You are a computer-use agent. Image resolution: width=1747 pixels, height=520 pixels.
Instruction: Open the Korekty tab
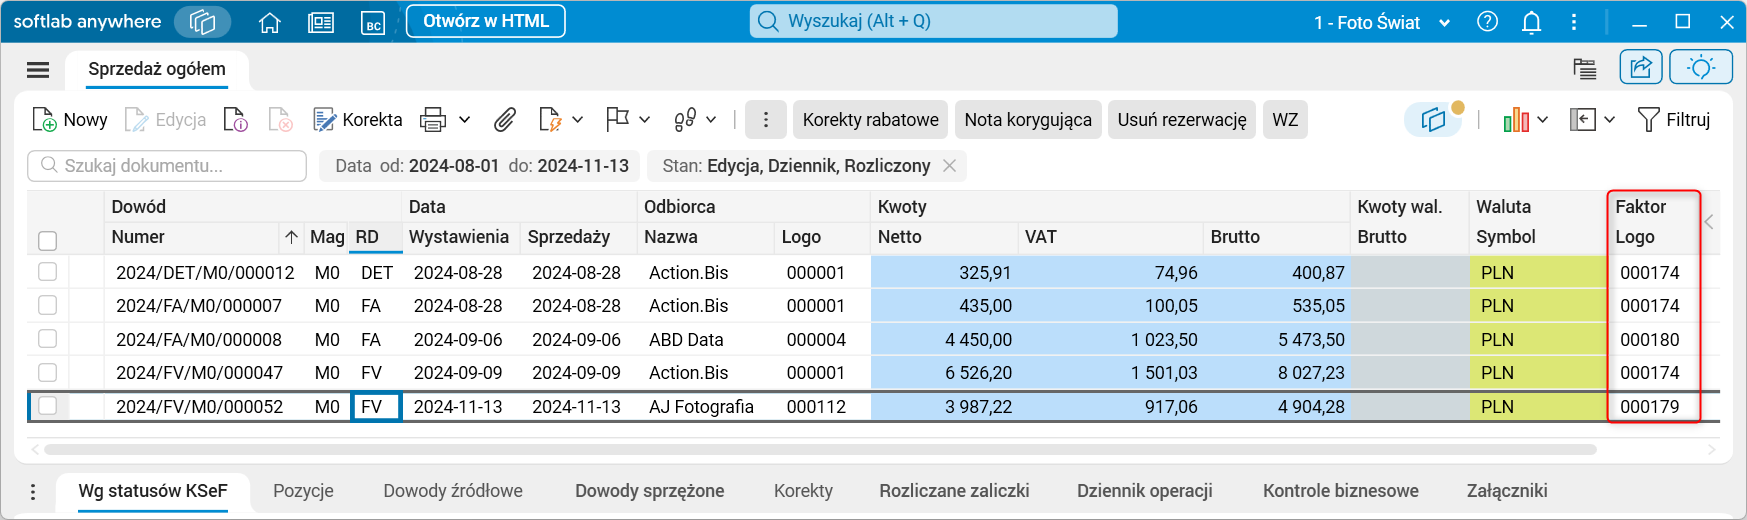(x=803, y=491)
